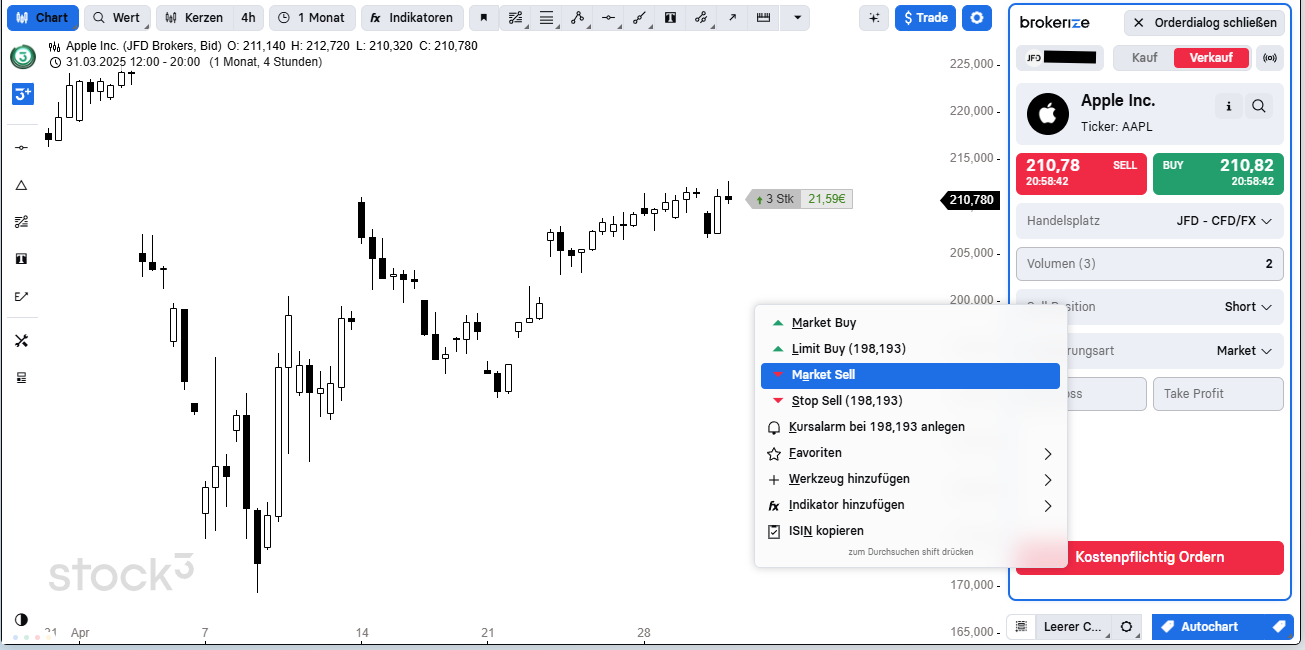
Task: Click the green stock3 logo icon
Action: 22,57
